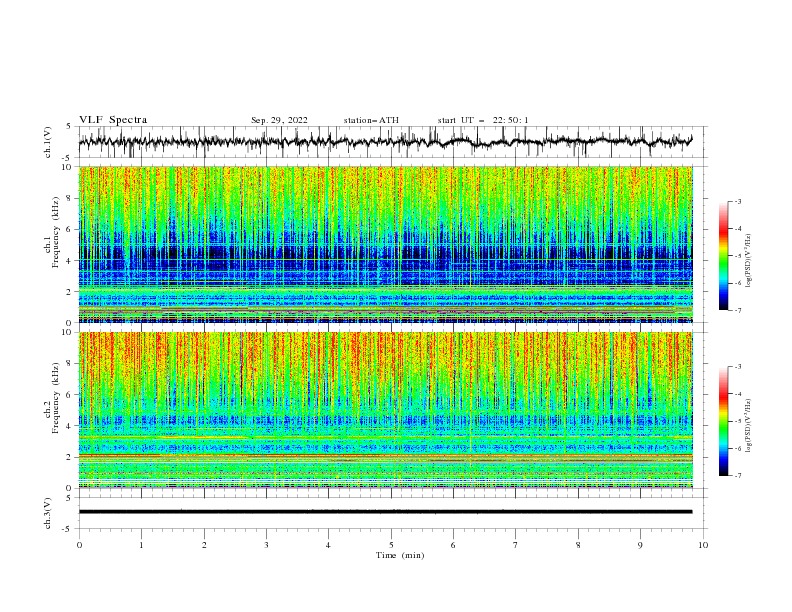This screenshot has width=792, height=612.
Task: Click the "Time (min)" axis label
Action: (x=400, y=555)
